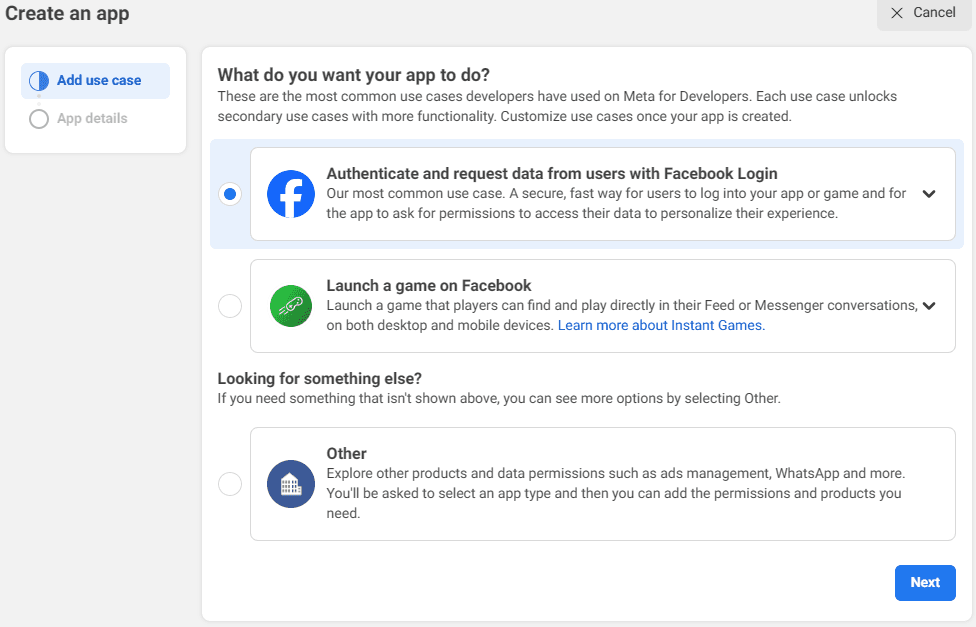The width and height of the screenshot is (976, 627).
Task: Click the Launch a game on Facebook title
Action: tap(429, 285)
